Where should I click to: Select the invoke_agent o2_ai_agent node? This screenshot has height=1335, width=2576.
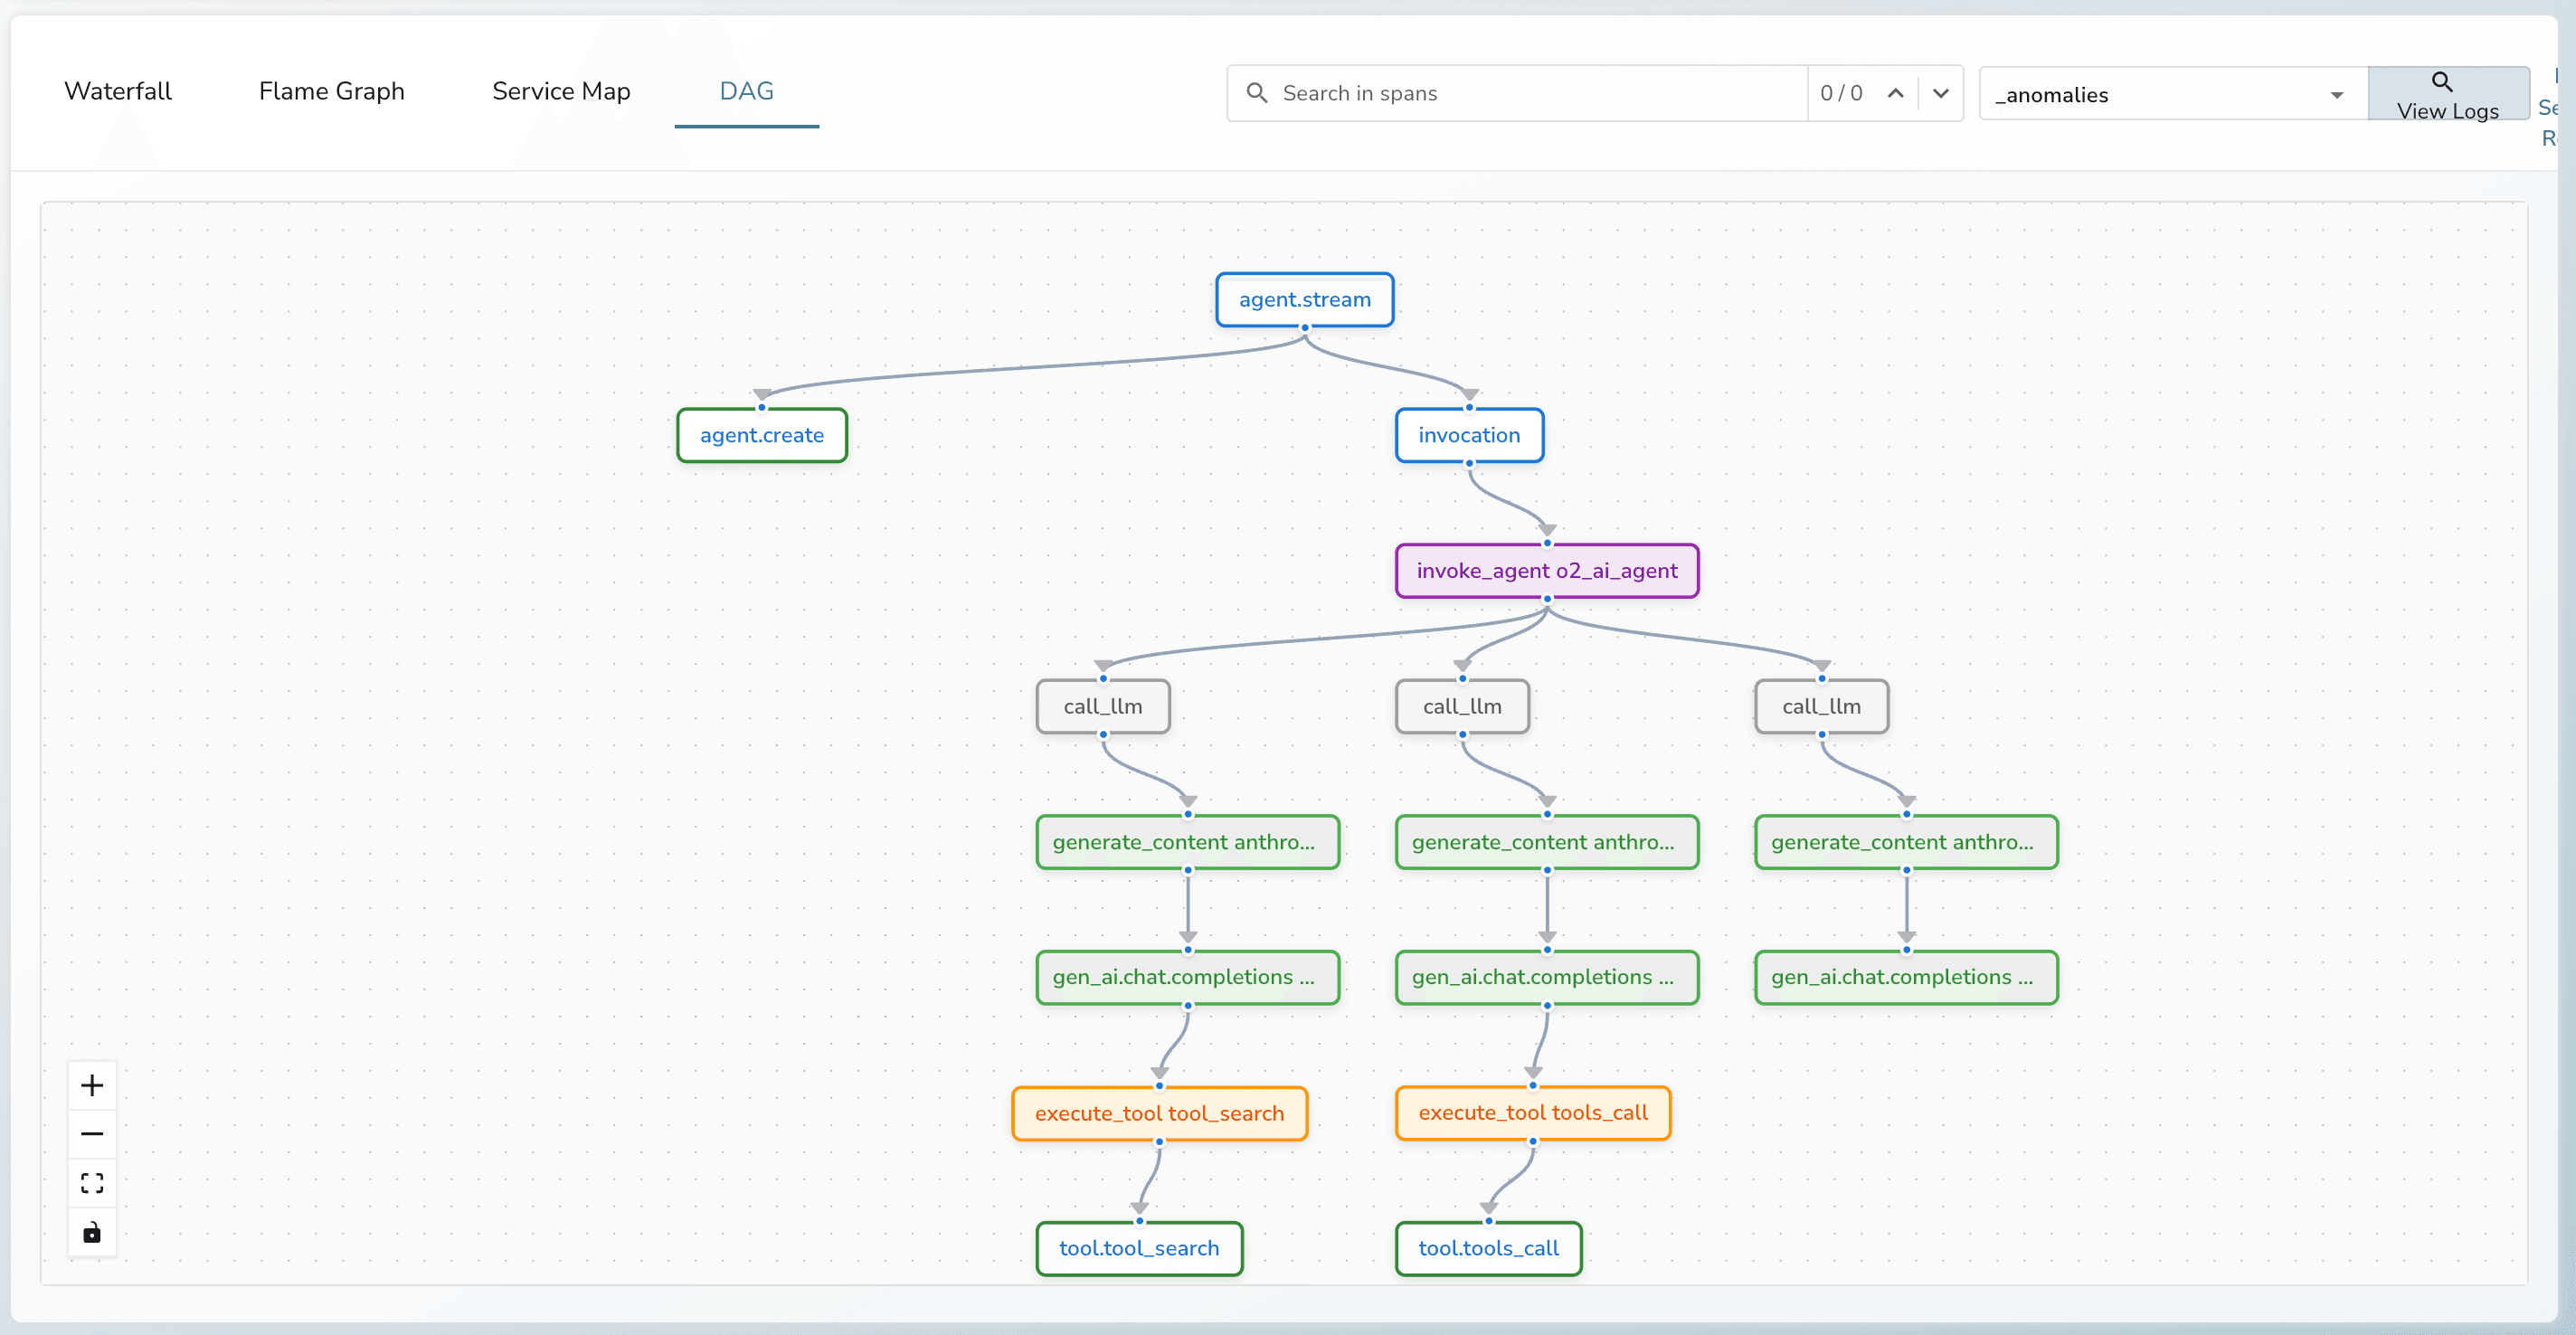pyautogui.click(x=1547, y=571)
